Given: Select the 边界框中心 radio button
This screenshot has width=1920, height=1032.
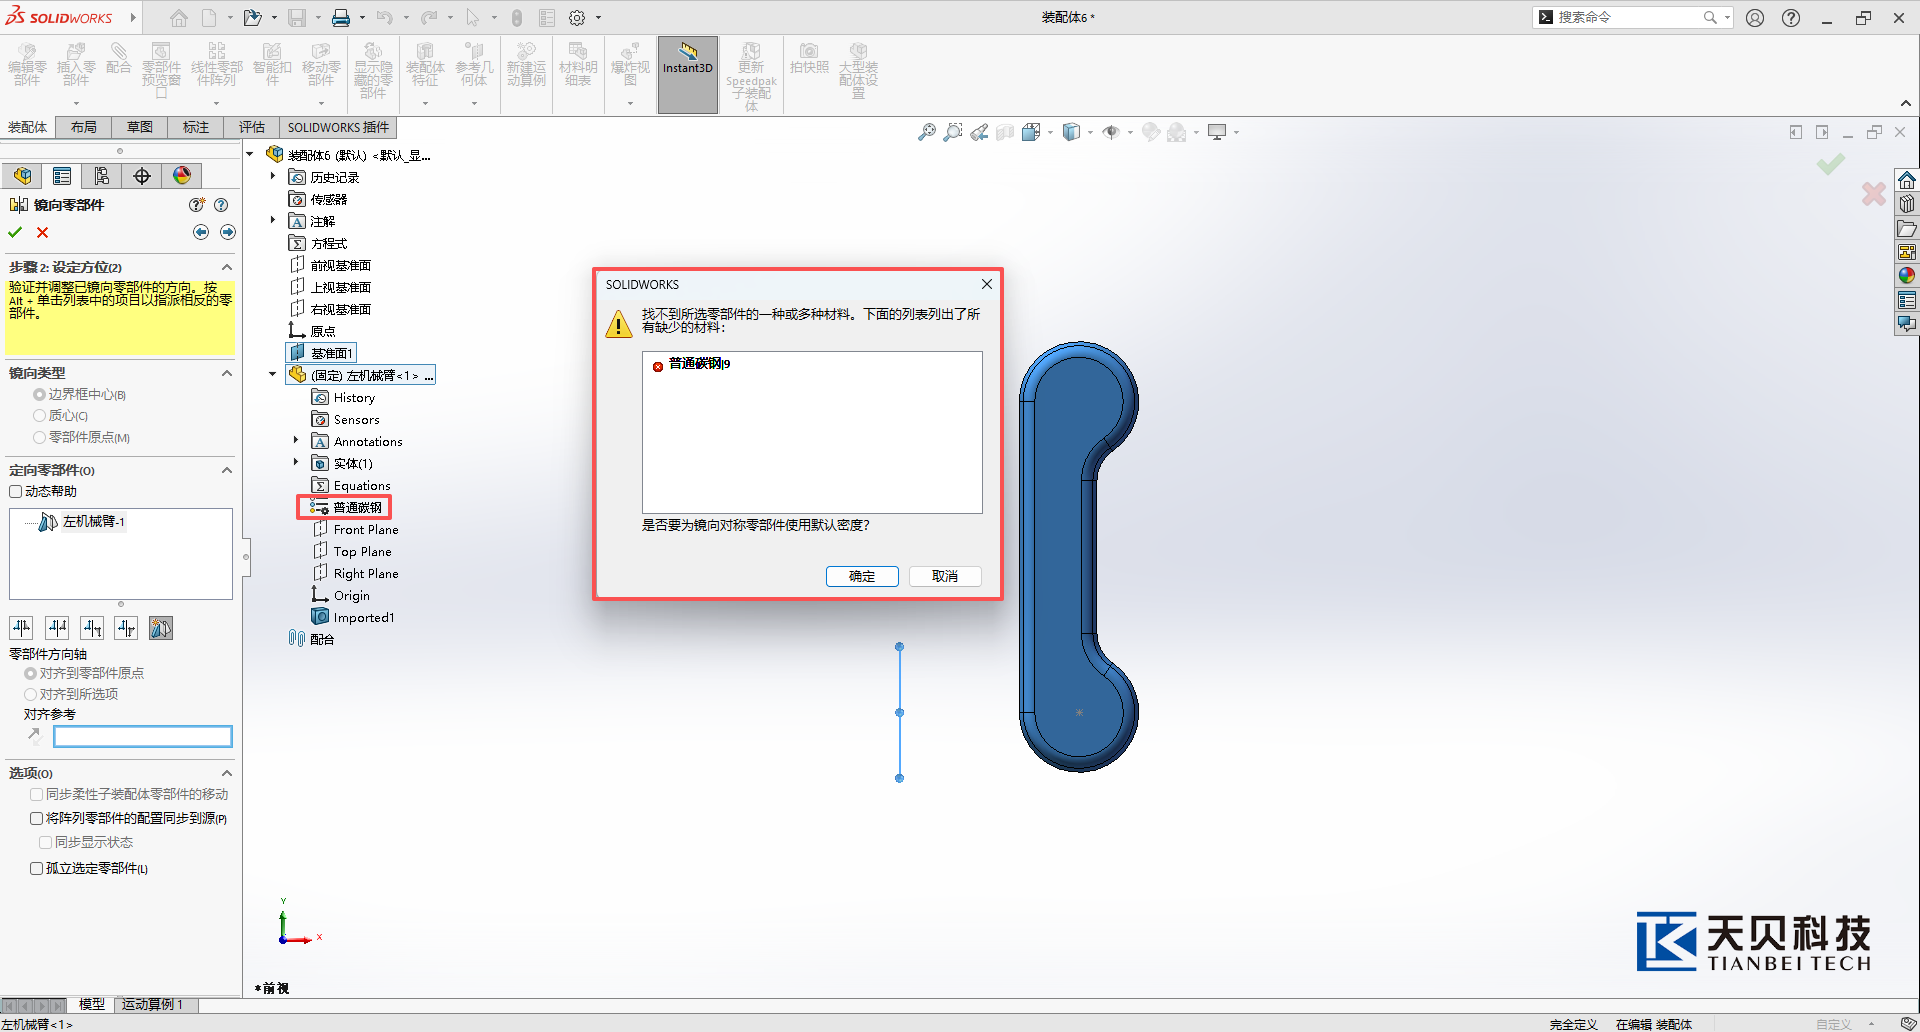Looking at the screenshot, I should coord(40,394).
